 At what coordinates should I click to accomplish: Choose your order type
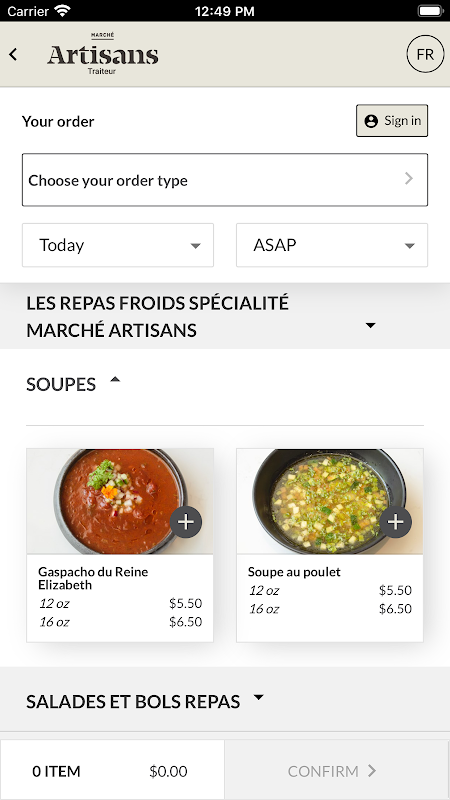(x=225, y=180)
